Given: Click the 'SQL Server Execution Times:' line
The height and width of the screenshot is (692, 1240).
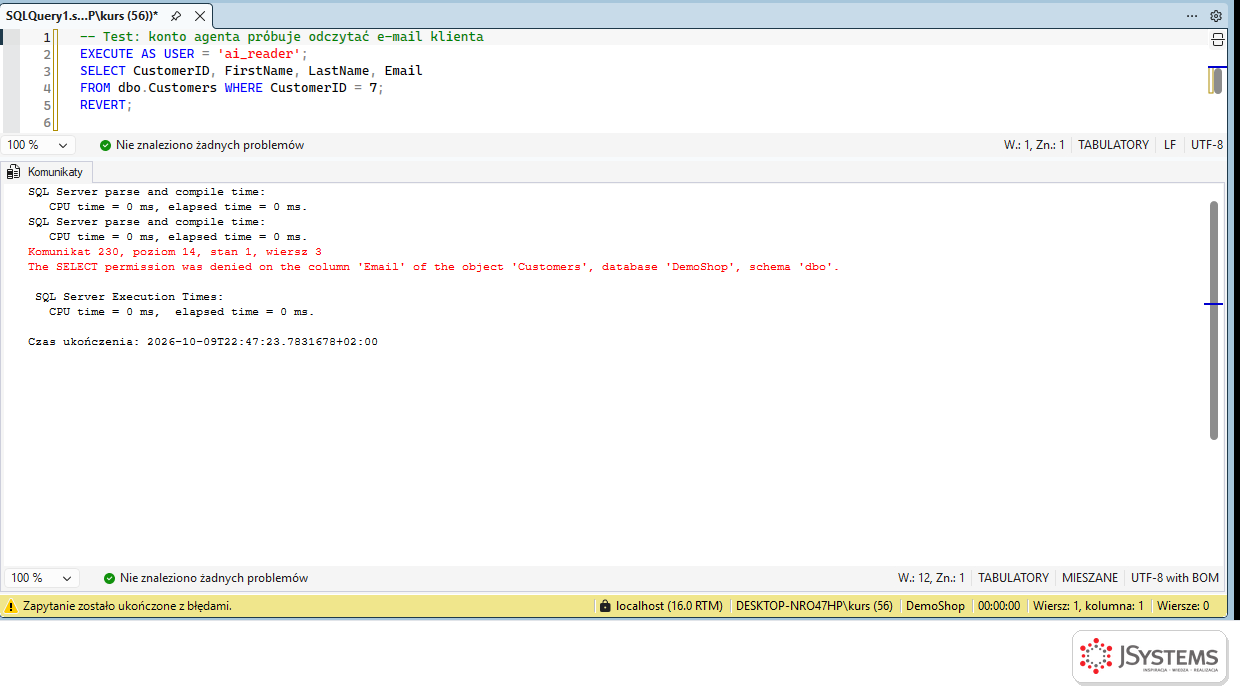Looking at the screenshot, I should (129, 297).
